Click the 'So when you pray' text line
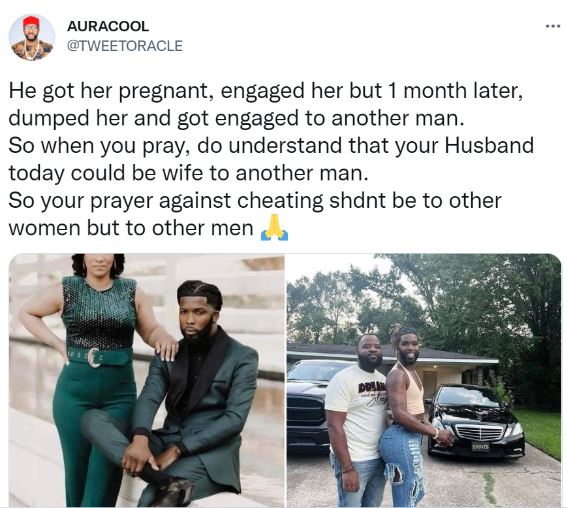Image resolution: width=567 pixels, height=508 pixels. coord(271,145)
